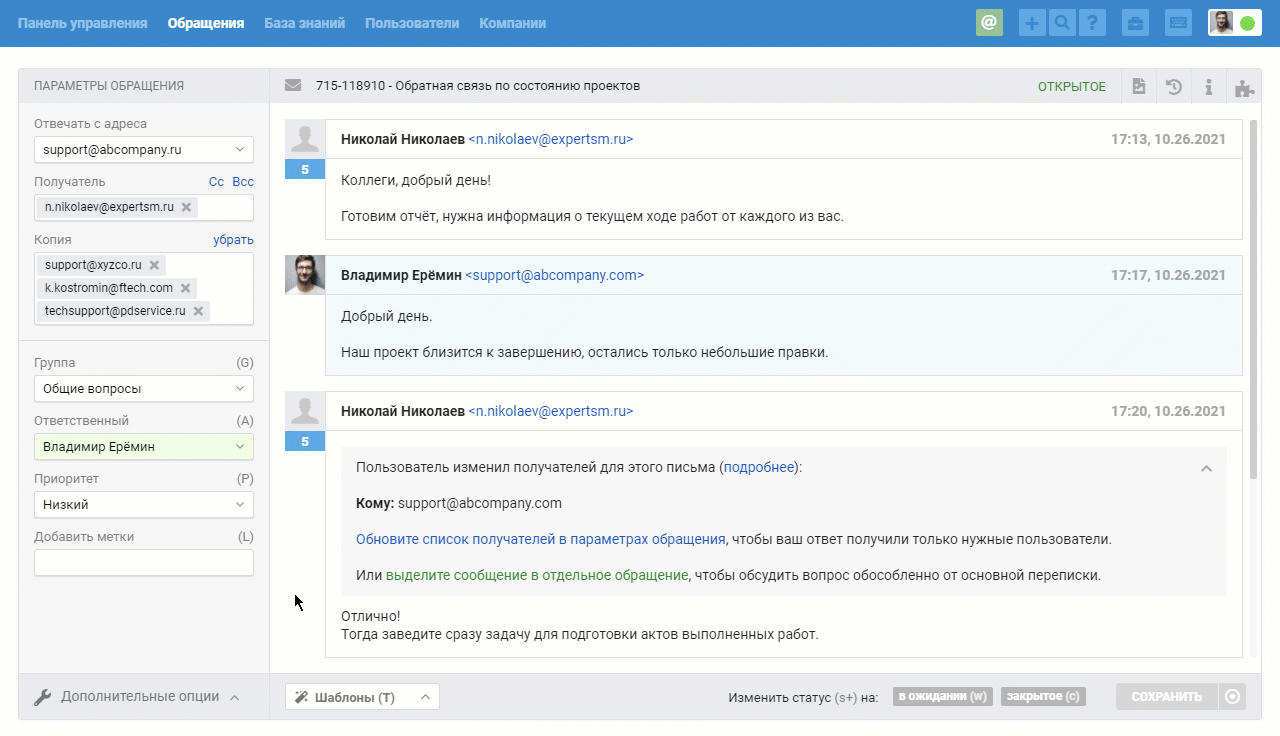Open the Пользователи menu item
1280x736 pixels.
click(412, 23)
